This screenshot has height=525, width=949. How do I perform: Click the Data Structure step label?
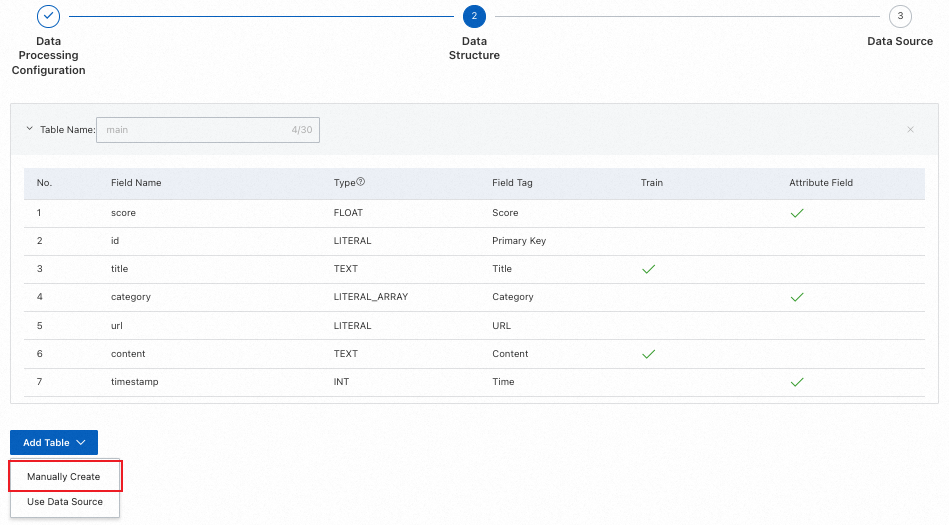click(x=474, y=48)
